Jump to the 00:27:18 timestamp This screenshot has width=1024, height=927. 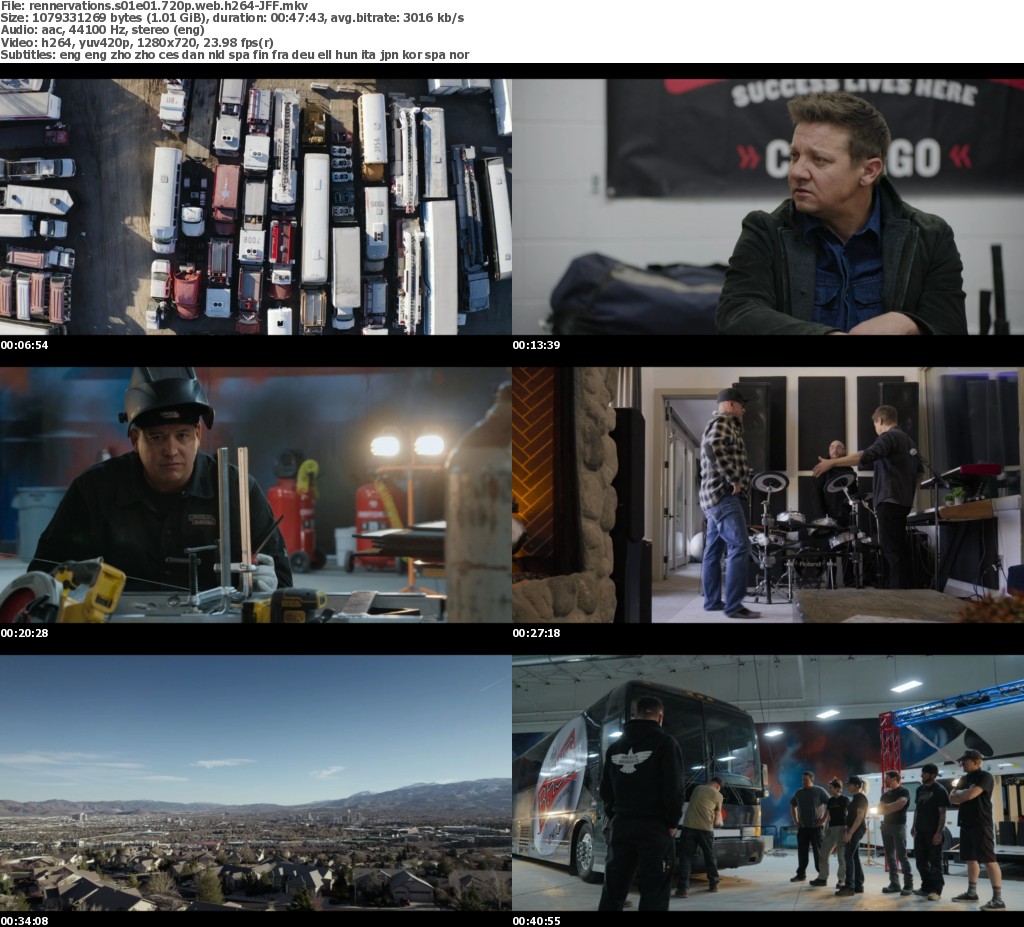pyautogui.click(x=537, y=633)
